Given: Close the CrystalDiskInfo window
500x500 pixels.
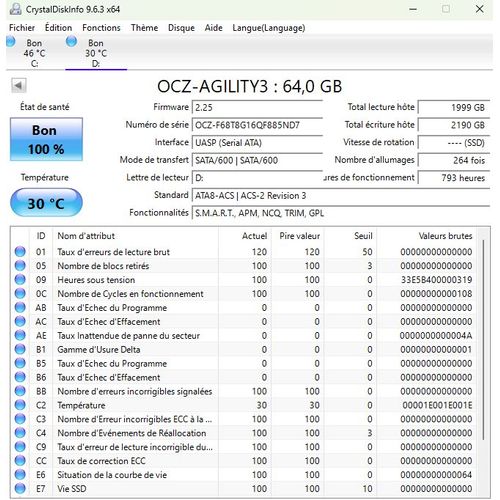Looking at the screenshot, I should pos(480,9).
